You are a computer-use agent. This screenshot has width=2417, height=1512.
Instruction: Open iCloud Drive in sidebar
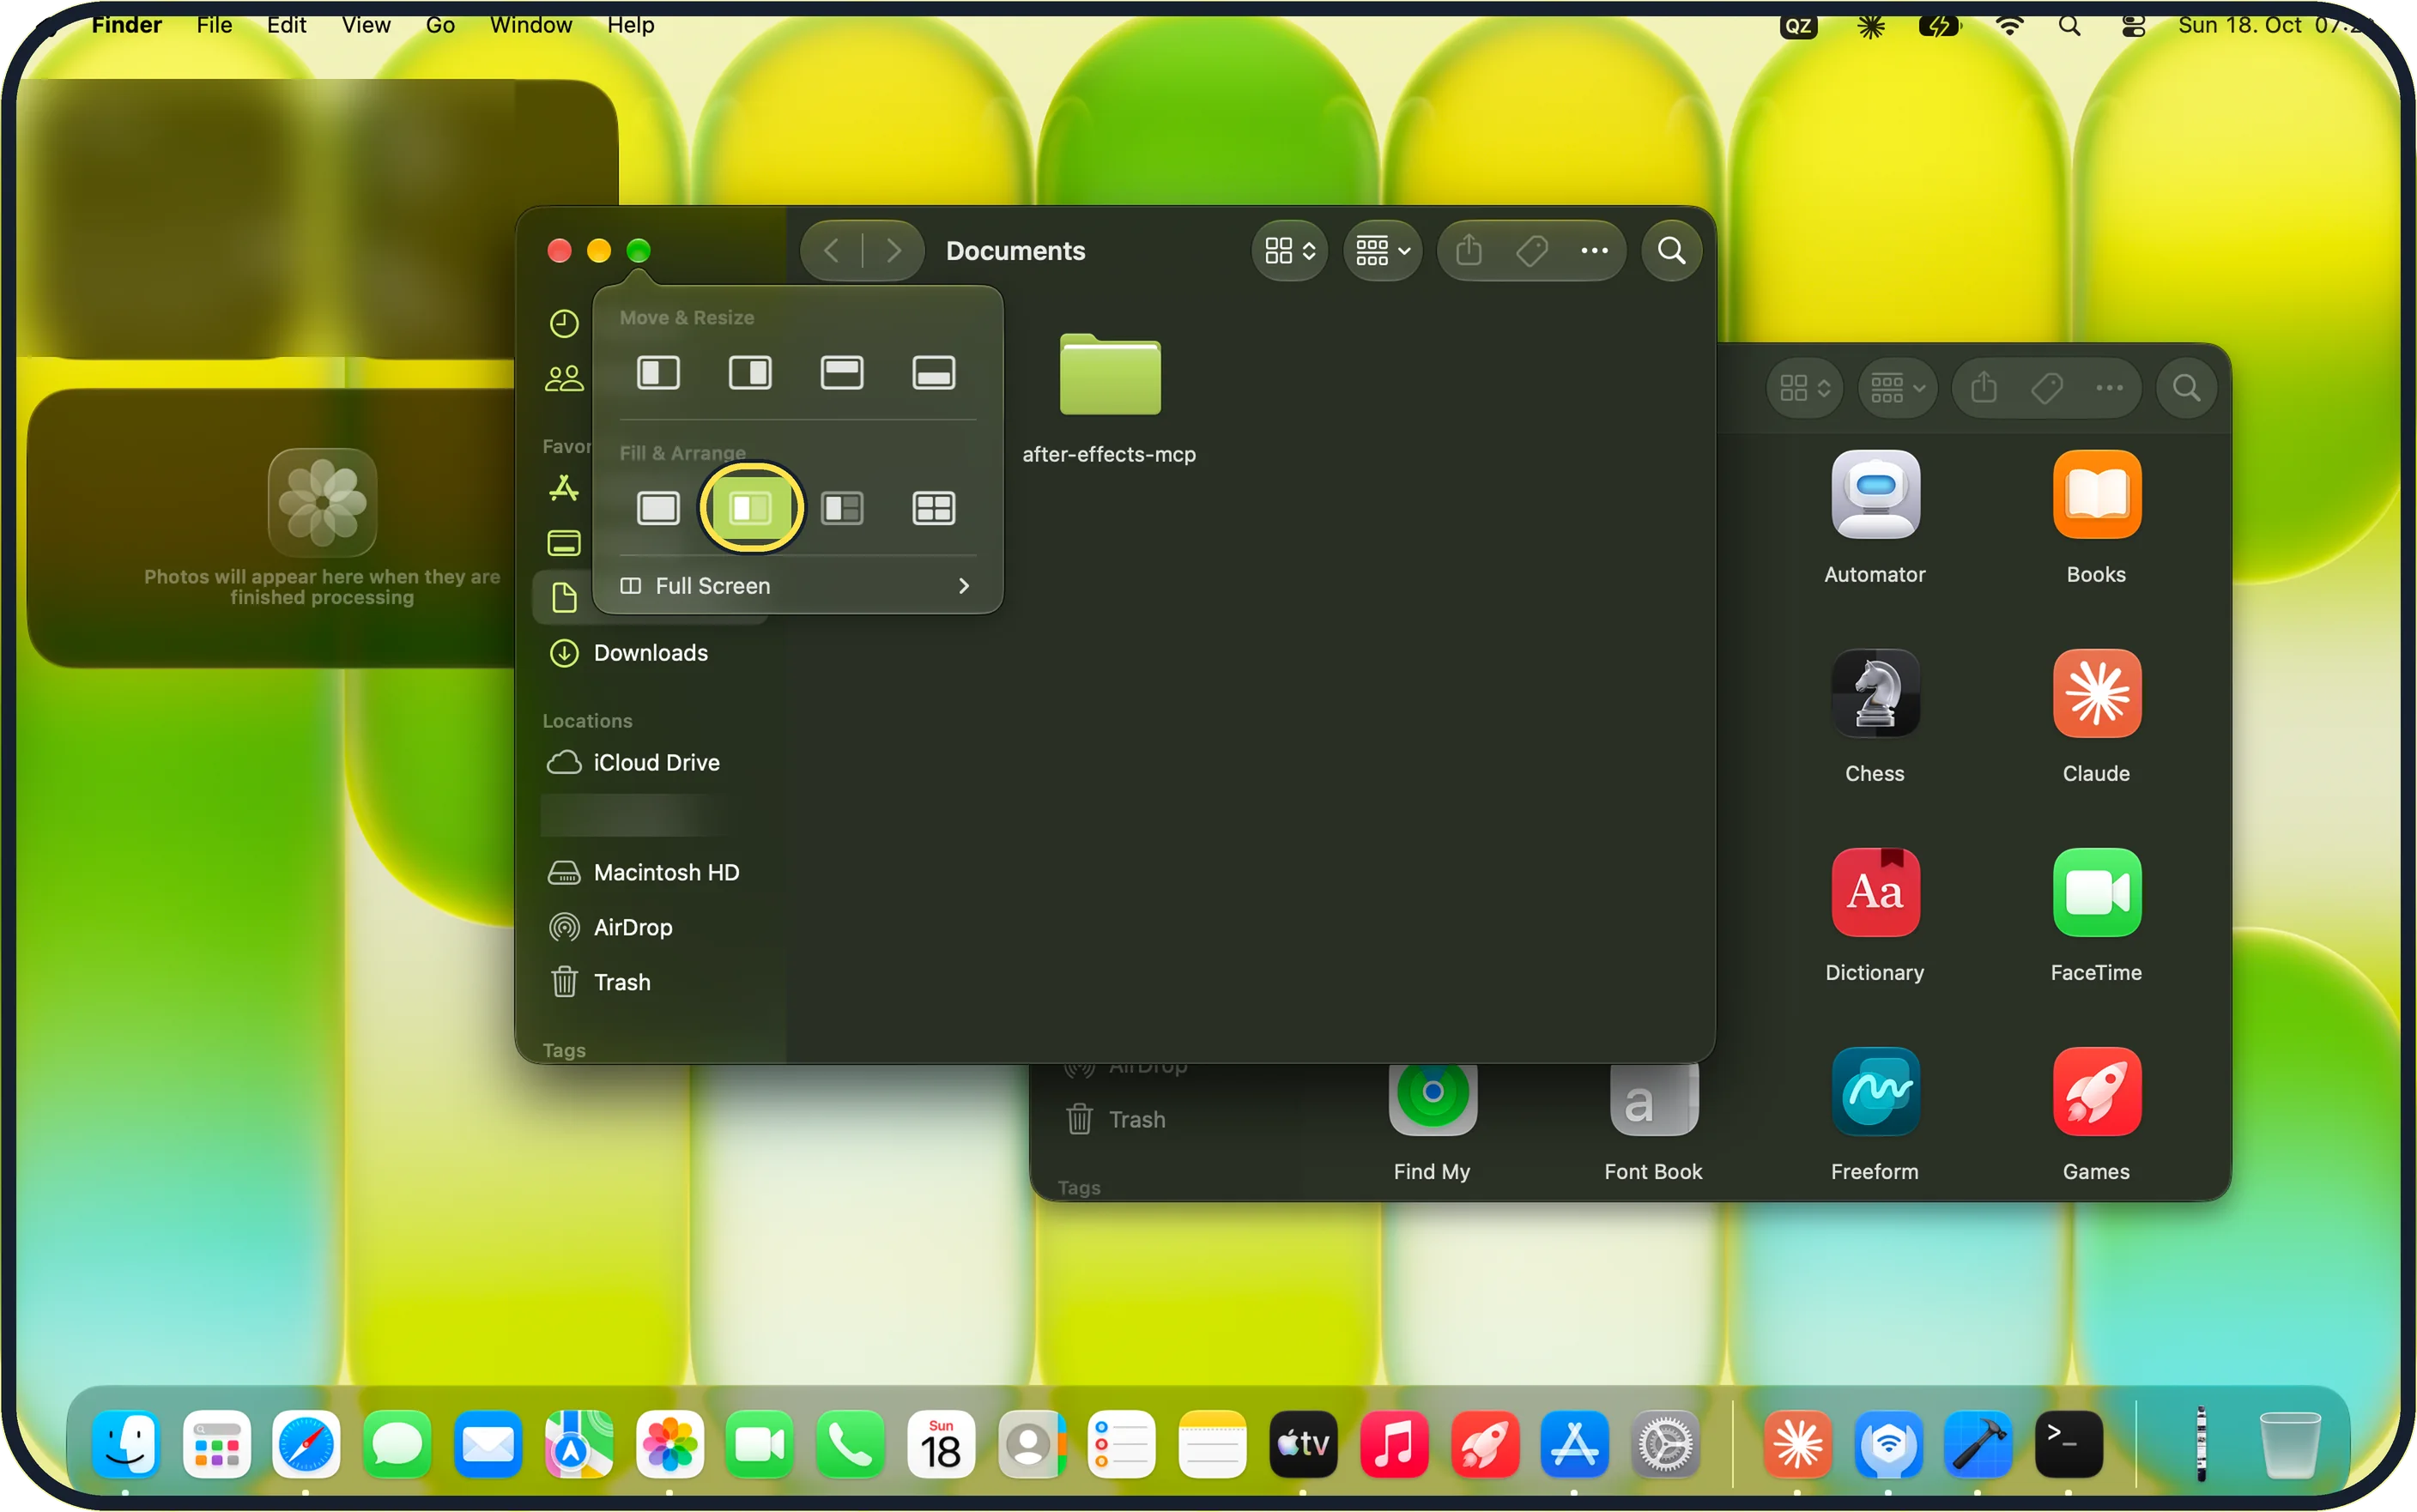[x=651, y=763]
